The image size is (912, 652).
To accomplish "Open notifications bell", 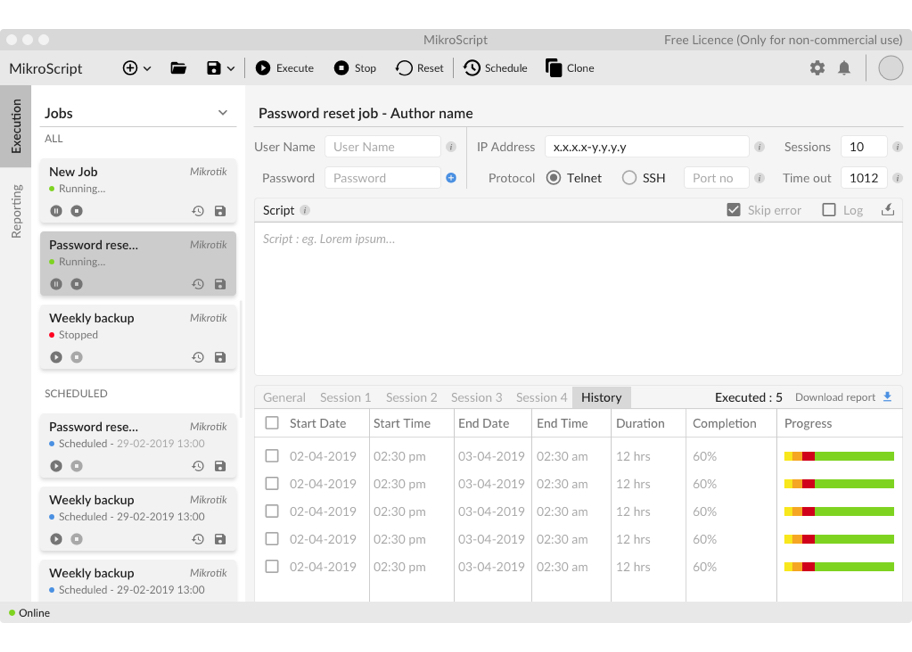I will 844,68.
